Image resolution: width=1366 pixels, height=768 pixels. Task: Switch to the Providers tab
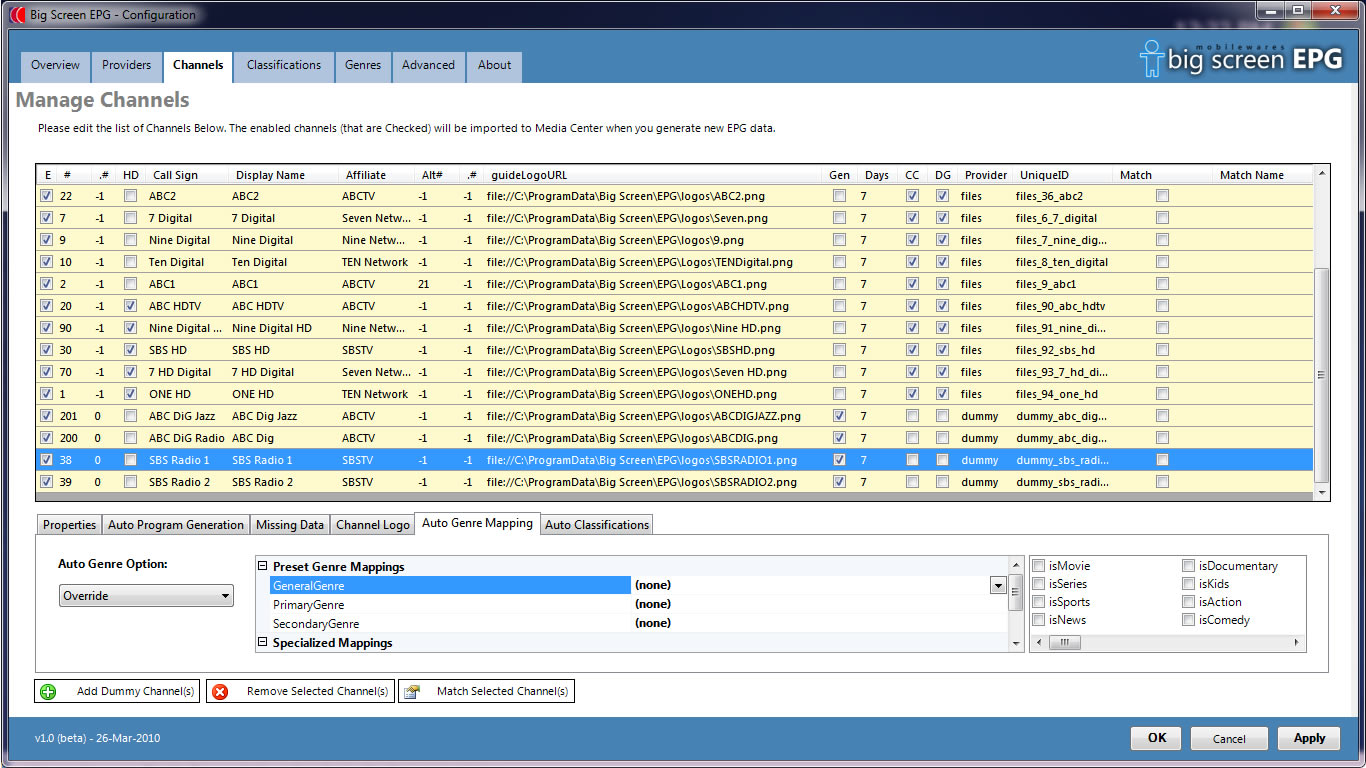coord(126,66)
